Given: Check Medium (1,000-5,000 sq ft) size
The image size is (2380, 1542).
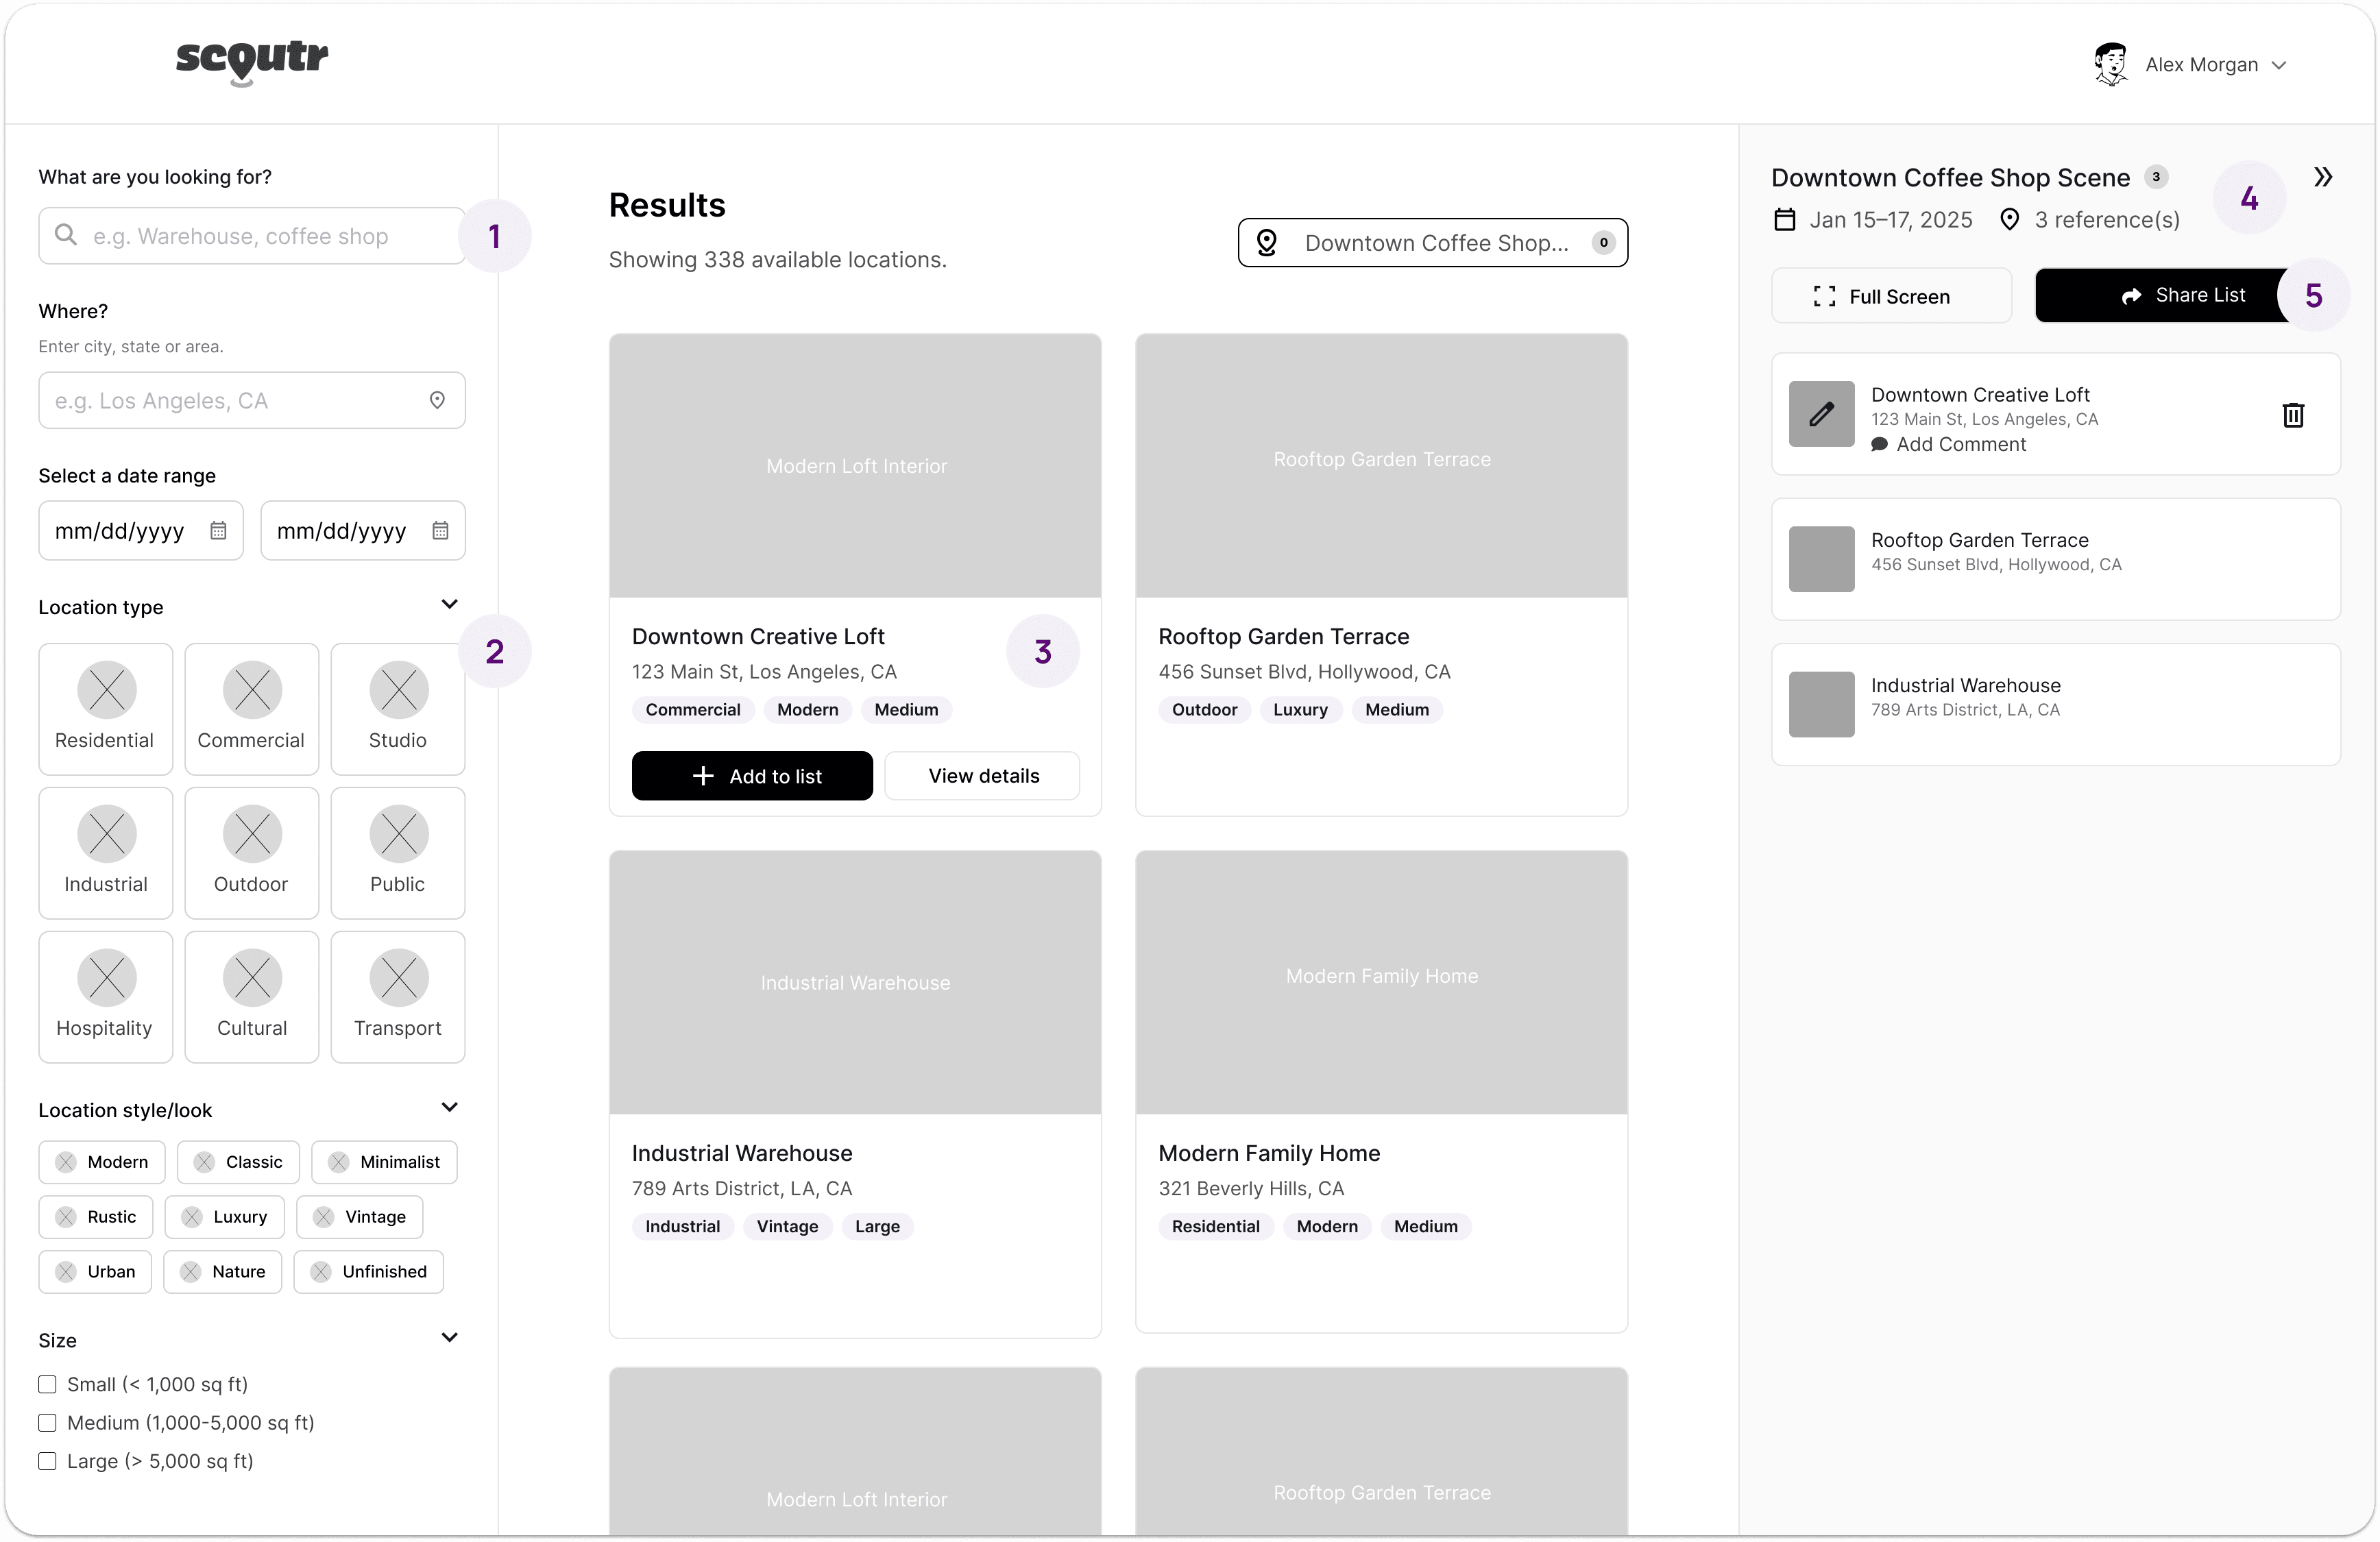Looking at the screenshot, I should pos(47,1422).
